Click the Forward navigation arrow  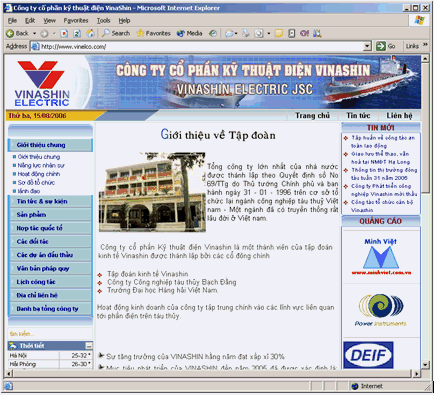44,33
